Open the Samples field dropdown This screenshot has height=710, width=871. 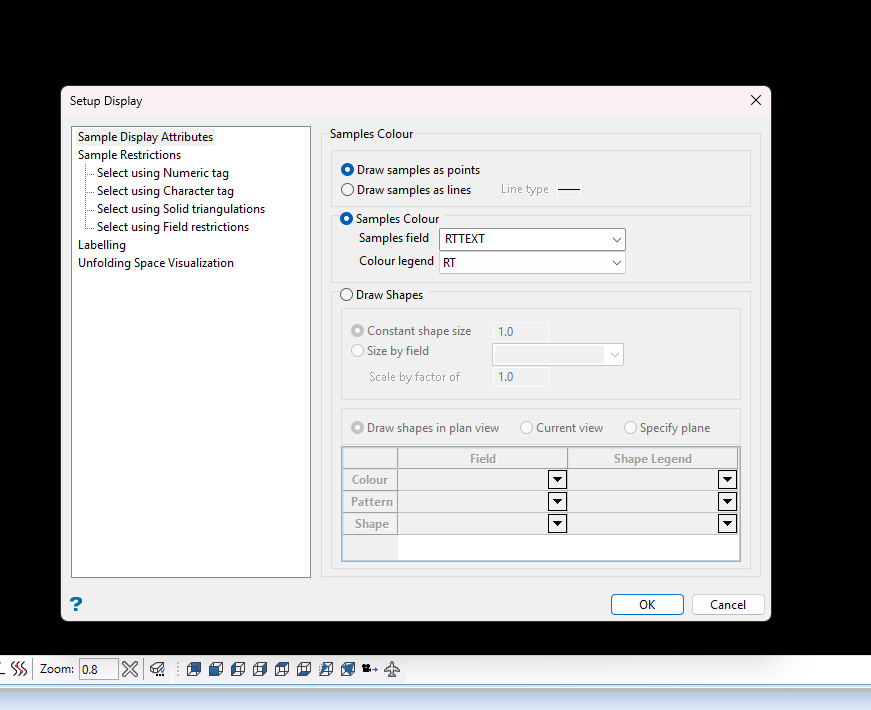pos(532,239)
